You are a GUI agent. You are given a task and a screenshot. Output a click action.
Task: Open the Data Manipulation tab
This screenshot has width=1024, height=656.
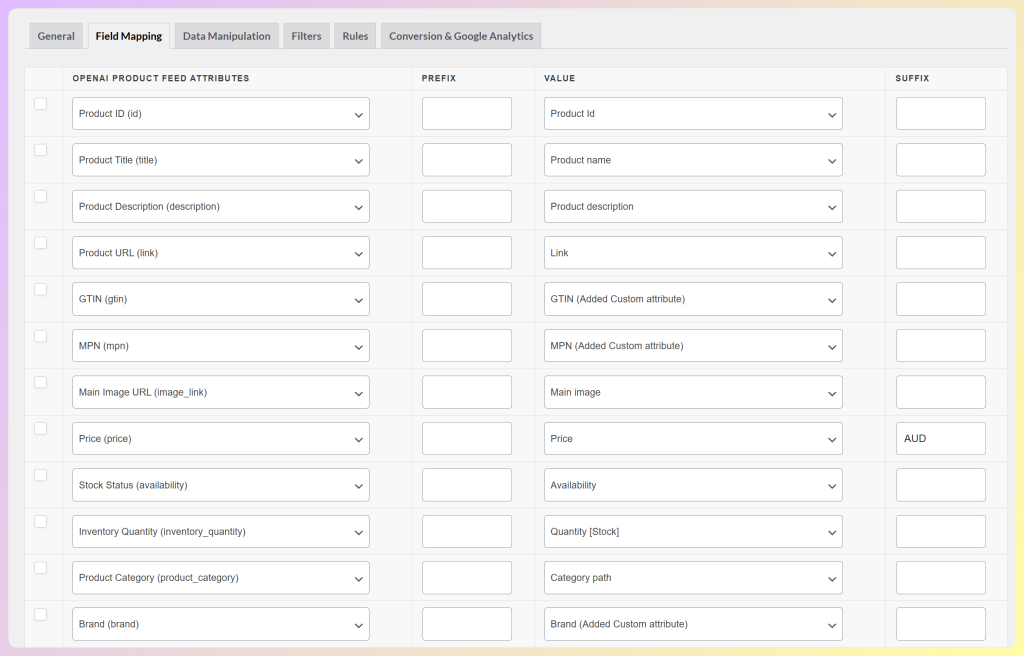click(x=226, y=35)
